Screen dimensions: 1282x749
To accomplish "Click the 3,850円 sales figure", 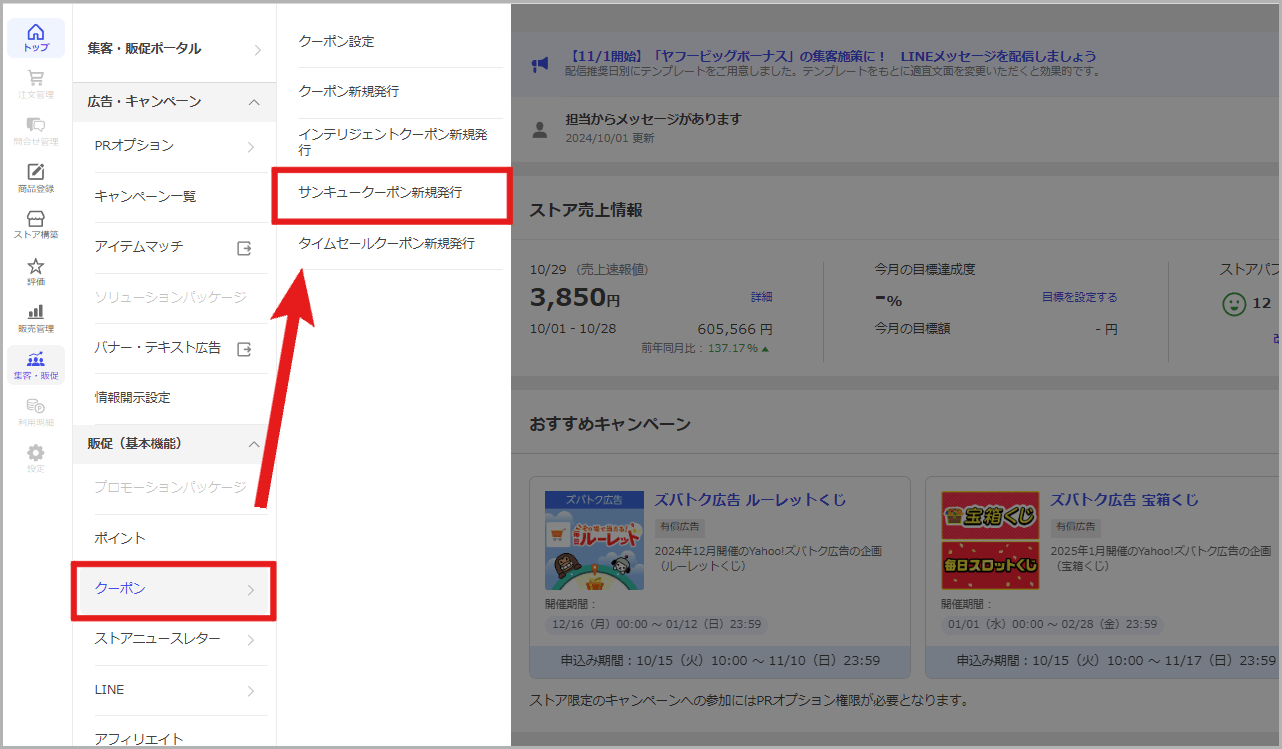I will [575, 297].
